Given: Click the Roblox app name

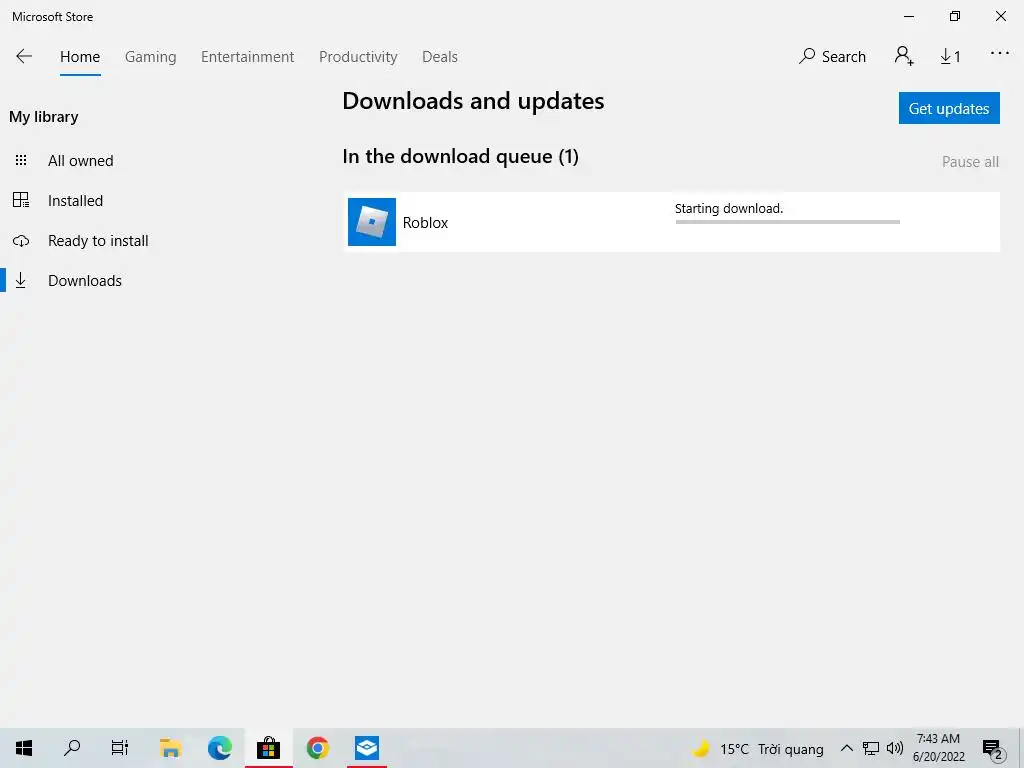Looking at the screenshot, I should point(425,223).
